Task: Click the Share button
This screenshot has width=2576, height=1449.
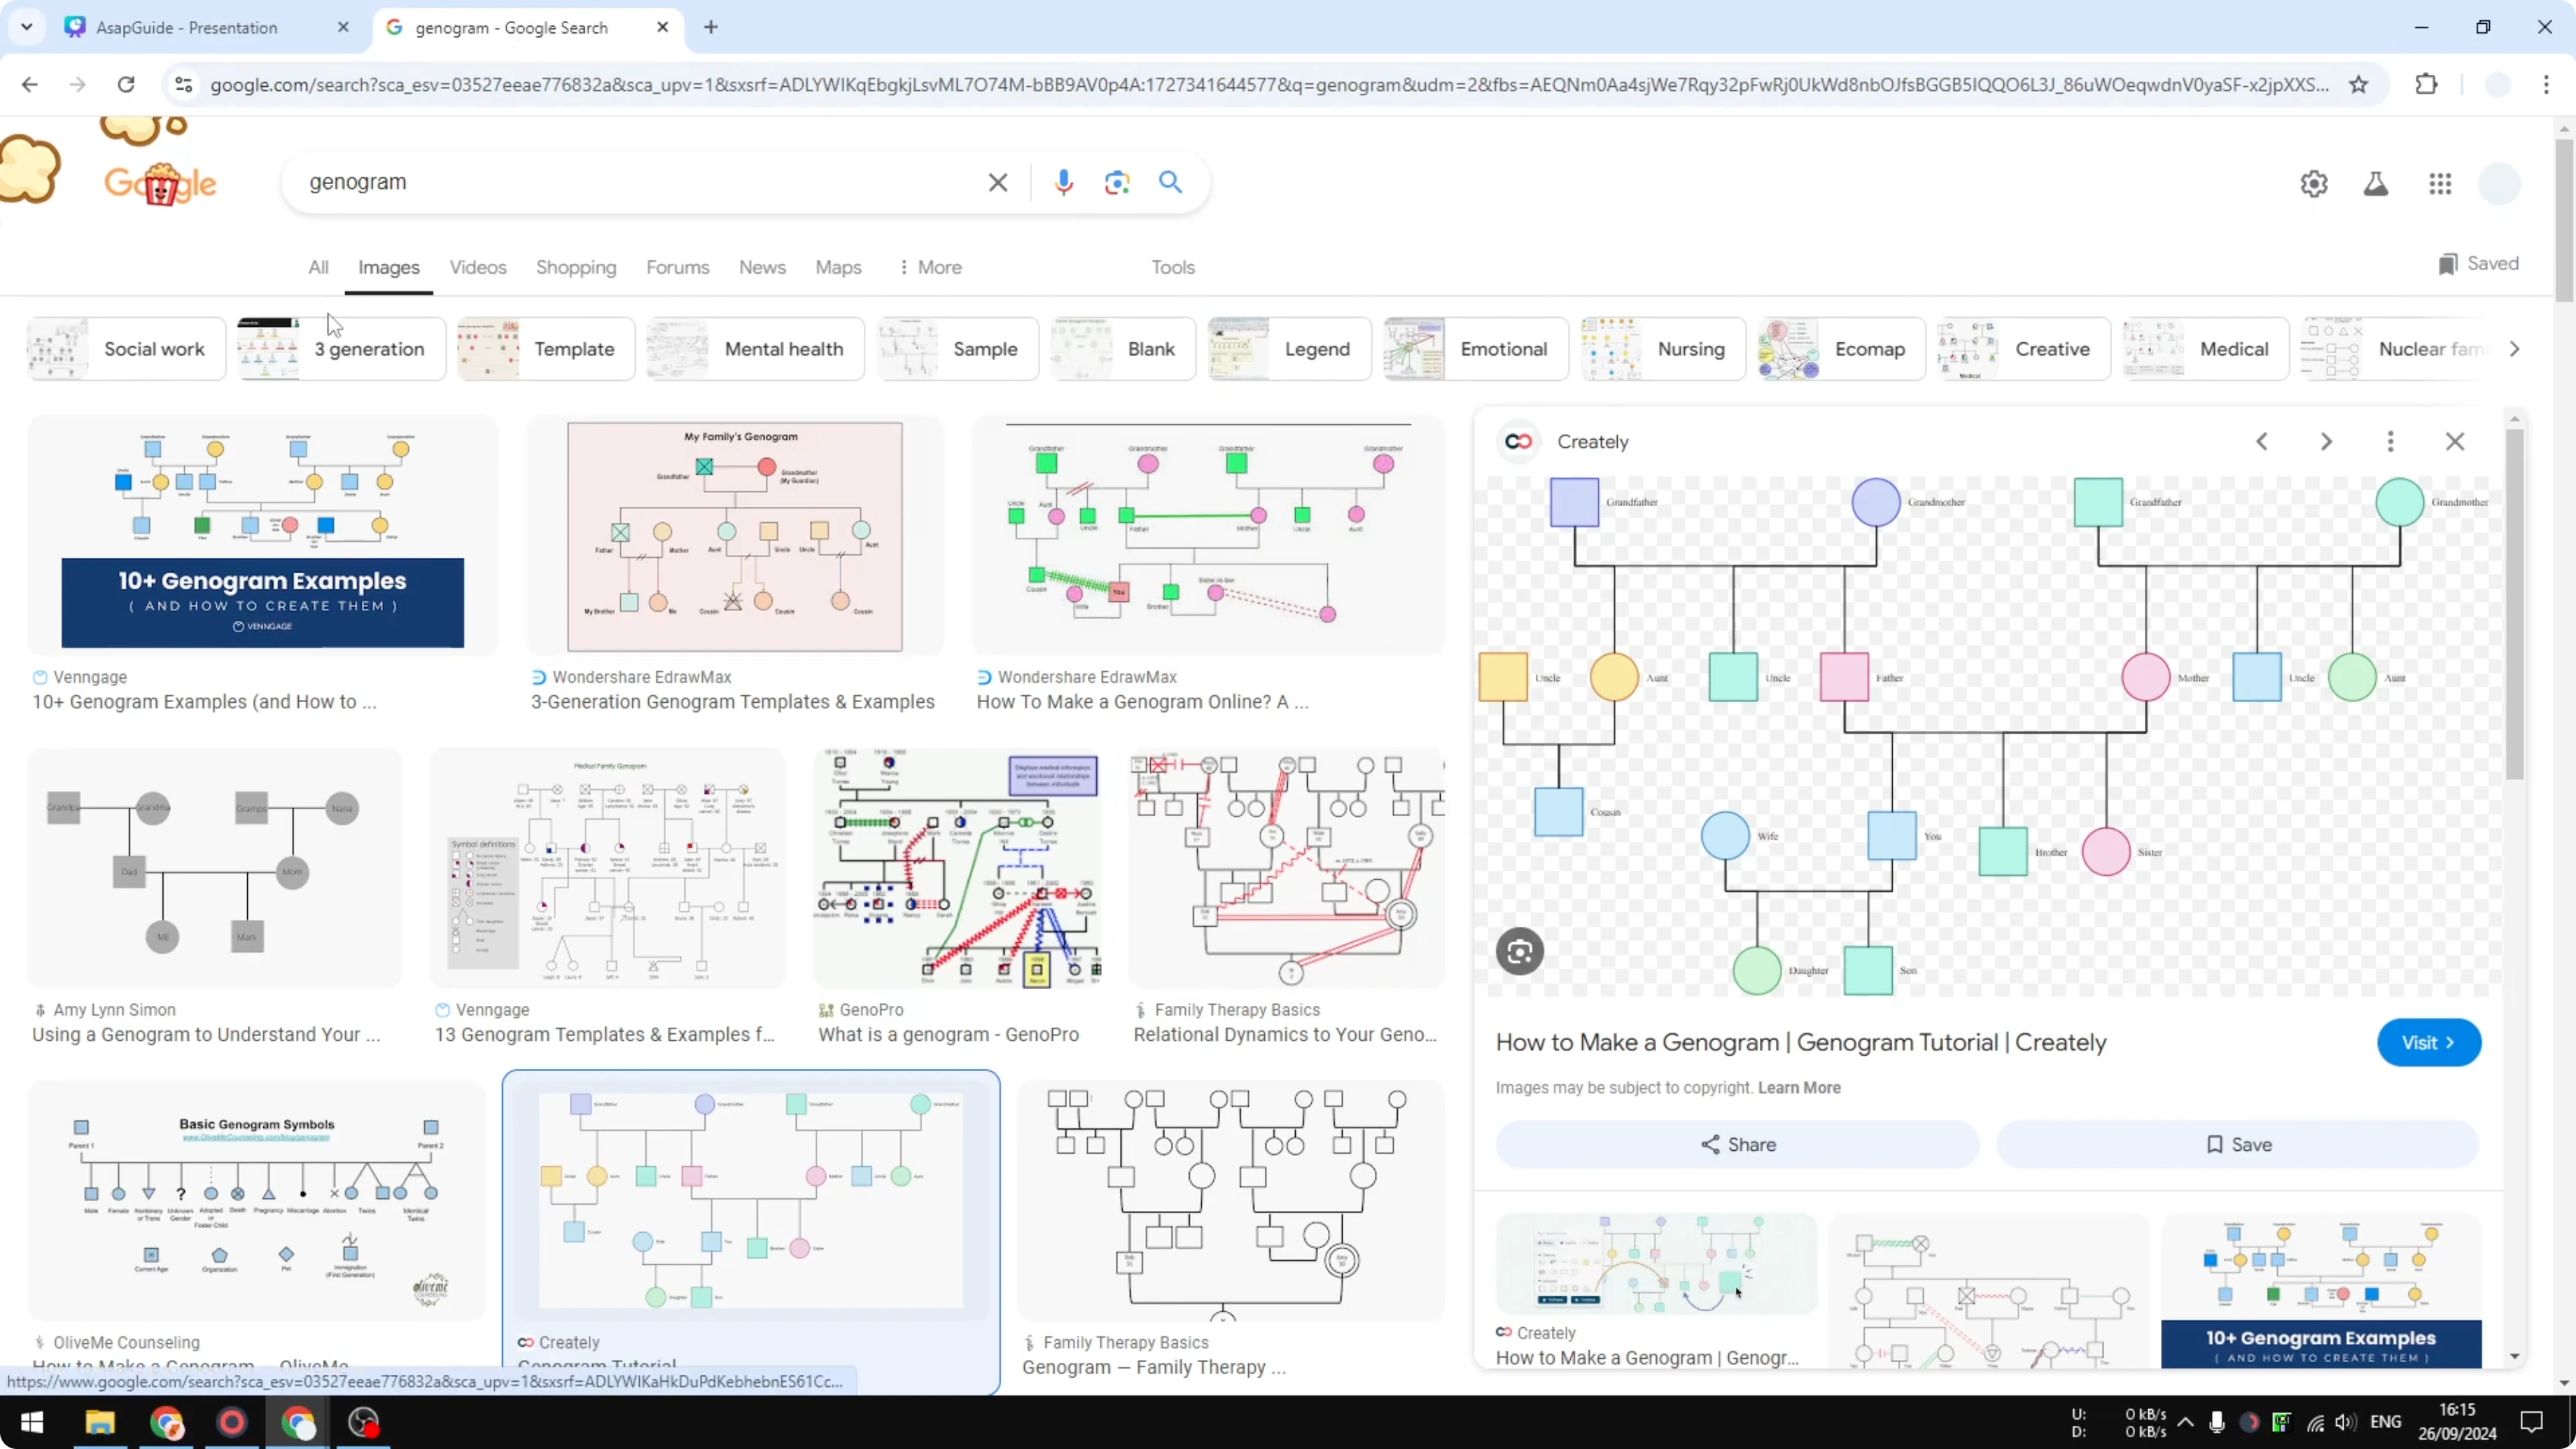Action: pos(1737,1145)
